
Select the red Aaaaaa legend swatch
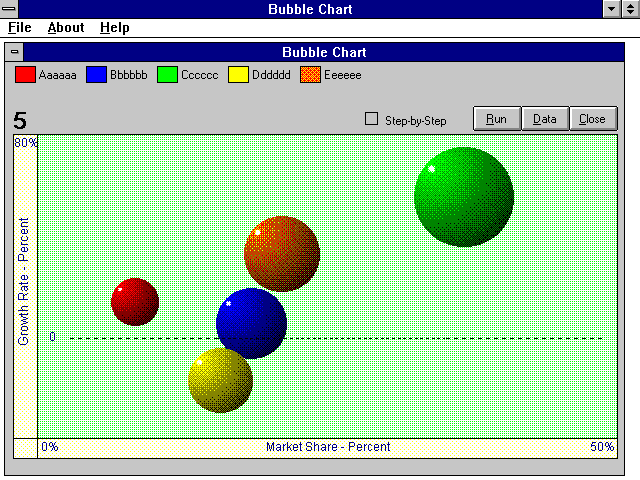pyautogui.click(x=26, y=75)
